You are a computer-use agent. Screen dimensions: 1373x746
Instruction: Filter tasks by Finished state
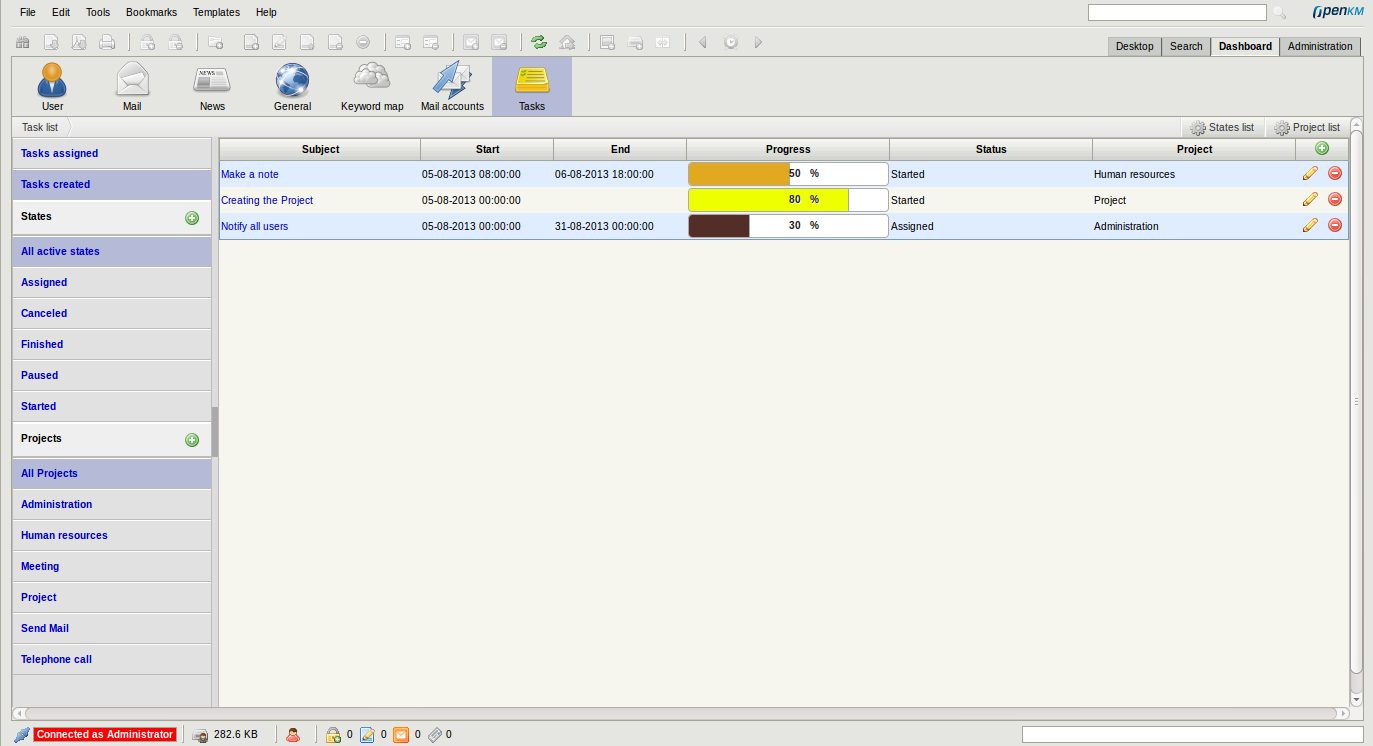(x=112, y=344)
